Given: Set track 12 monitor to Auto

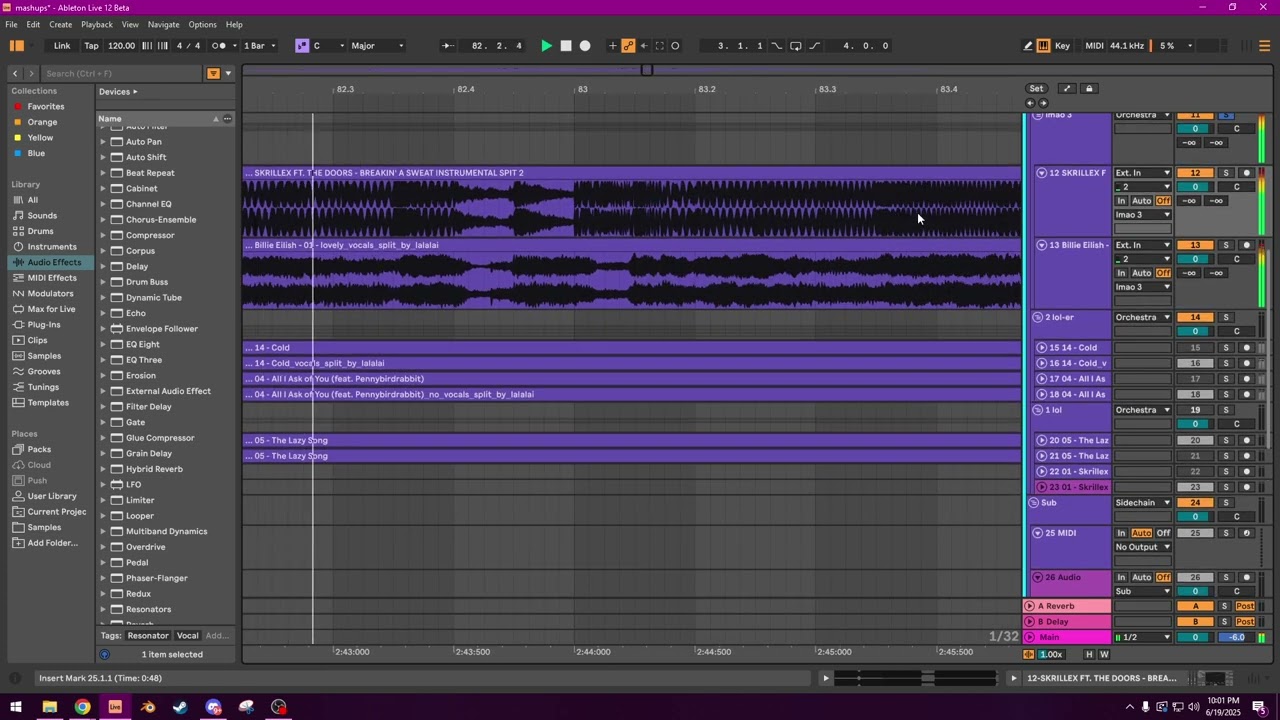Looking at the screenshot, I should (x=1142, y=201).
